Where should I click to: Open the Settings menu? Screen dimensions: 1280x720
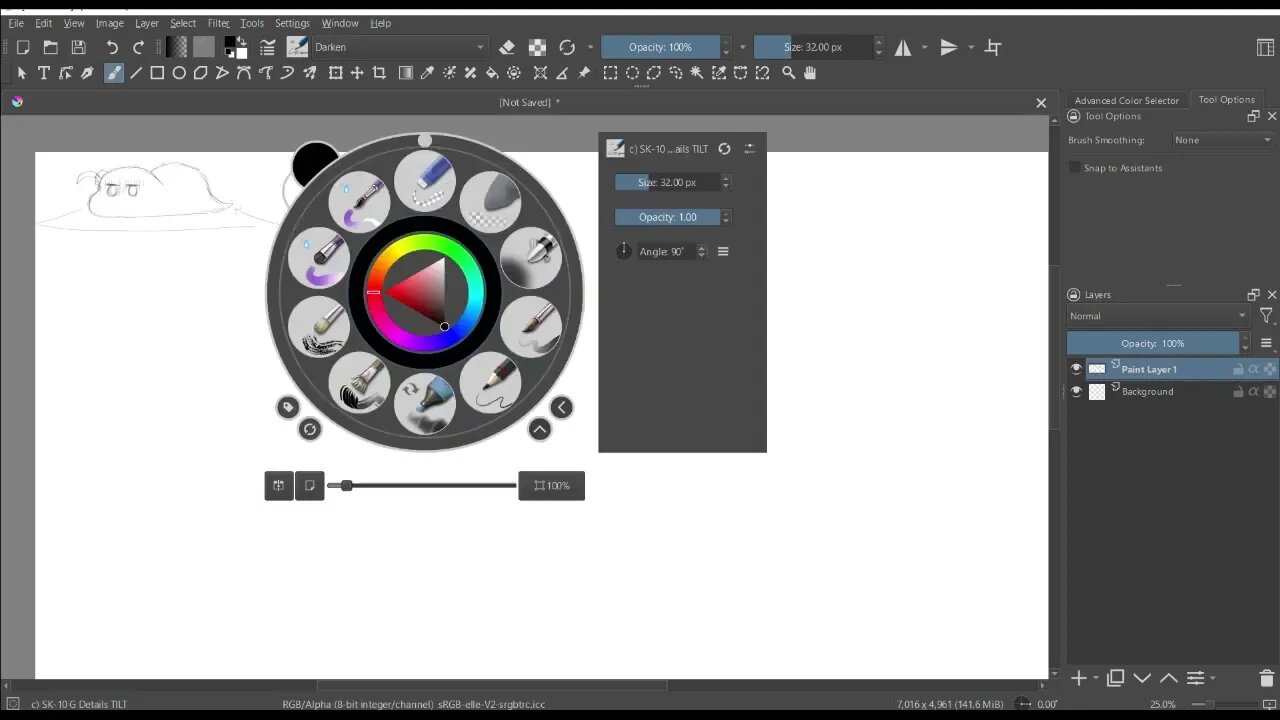tap(292, 23)
